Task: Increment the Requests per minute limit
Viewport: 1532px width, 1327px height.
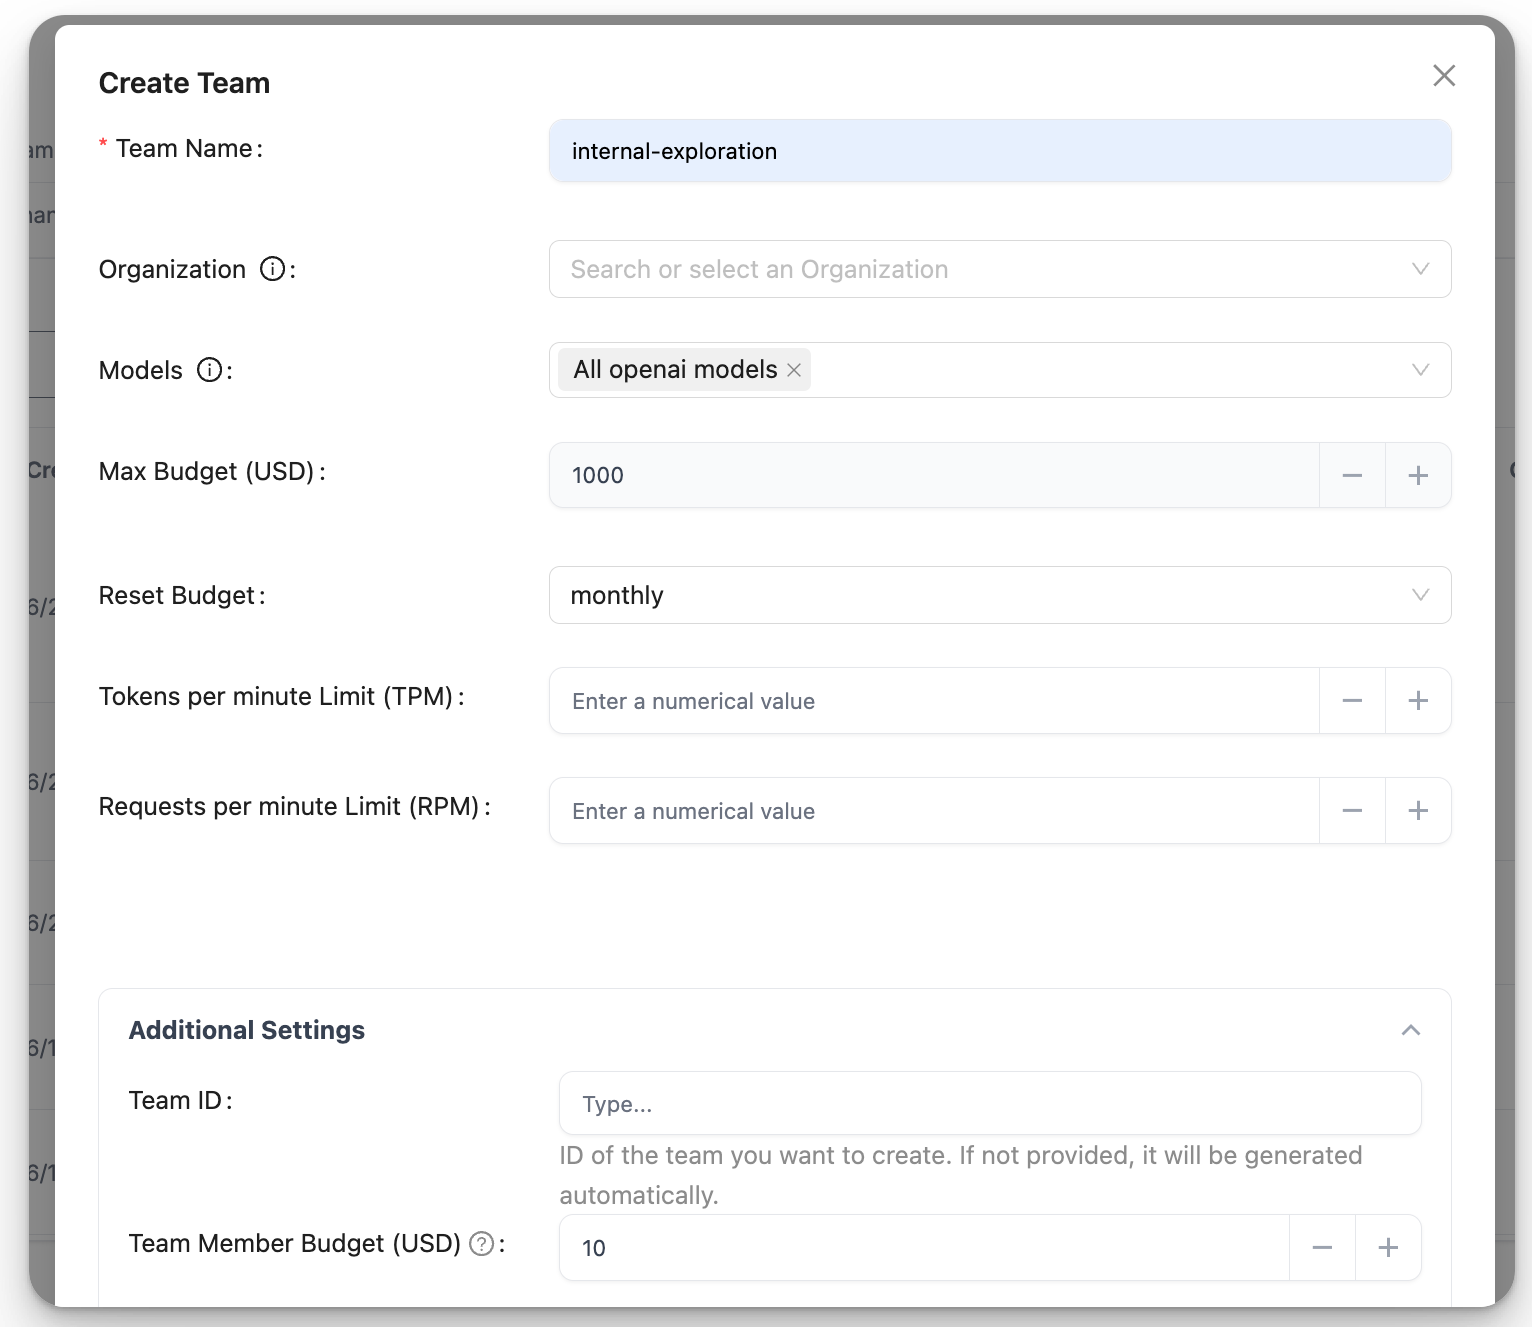Action: coord(1417,811)
